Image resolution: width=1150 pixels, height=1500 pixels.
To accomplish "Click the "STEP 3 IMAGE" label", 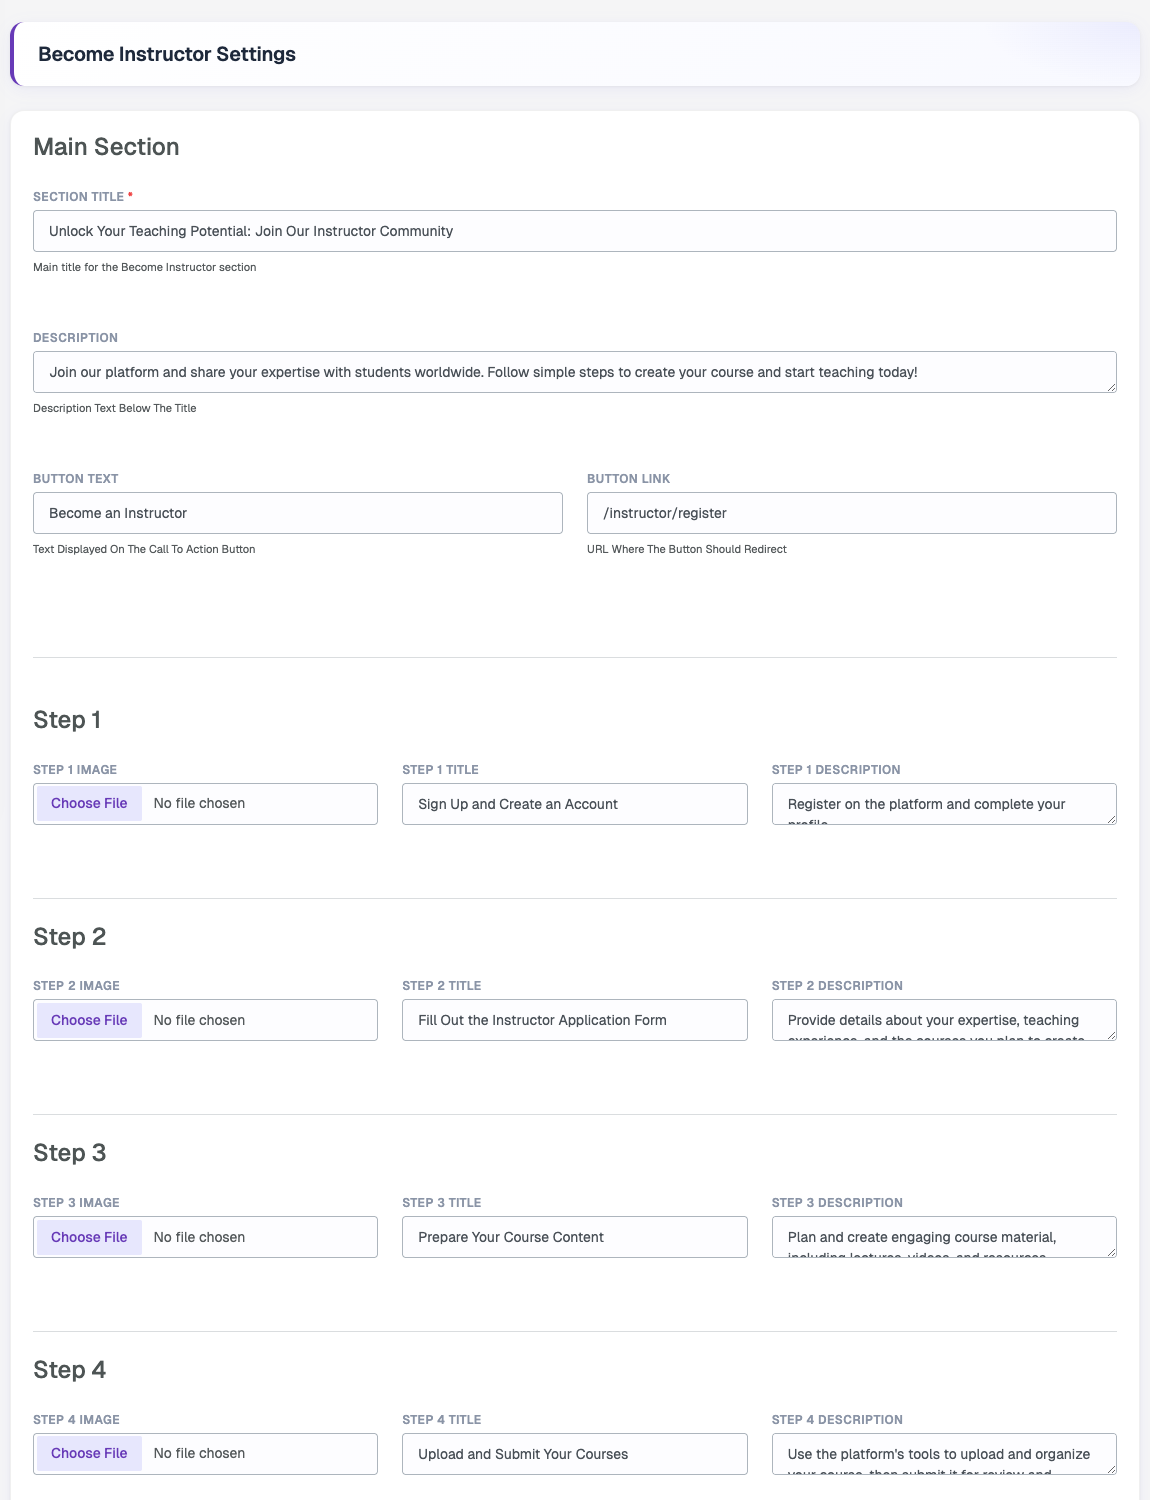I will tap(76, 1203).
